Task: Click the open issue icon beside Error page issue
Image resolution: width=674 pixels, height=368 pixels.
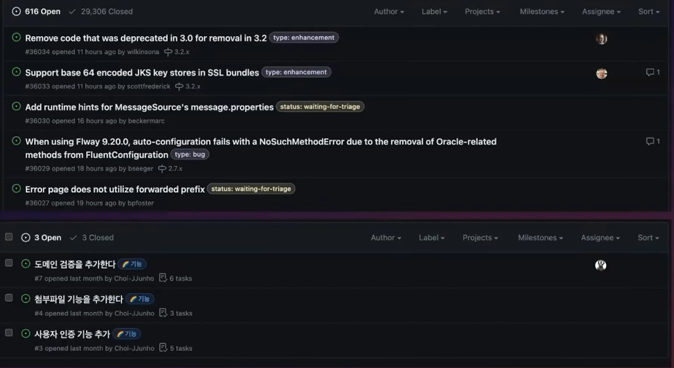Action: pos(16,188)
